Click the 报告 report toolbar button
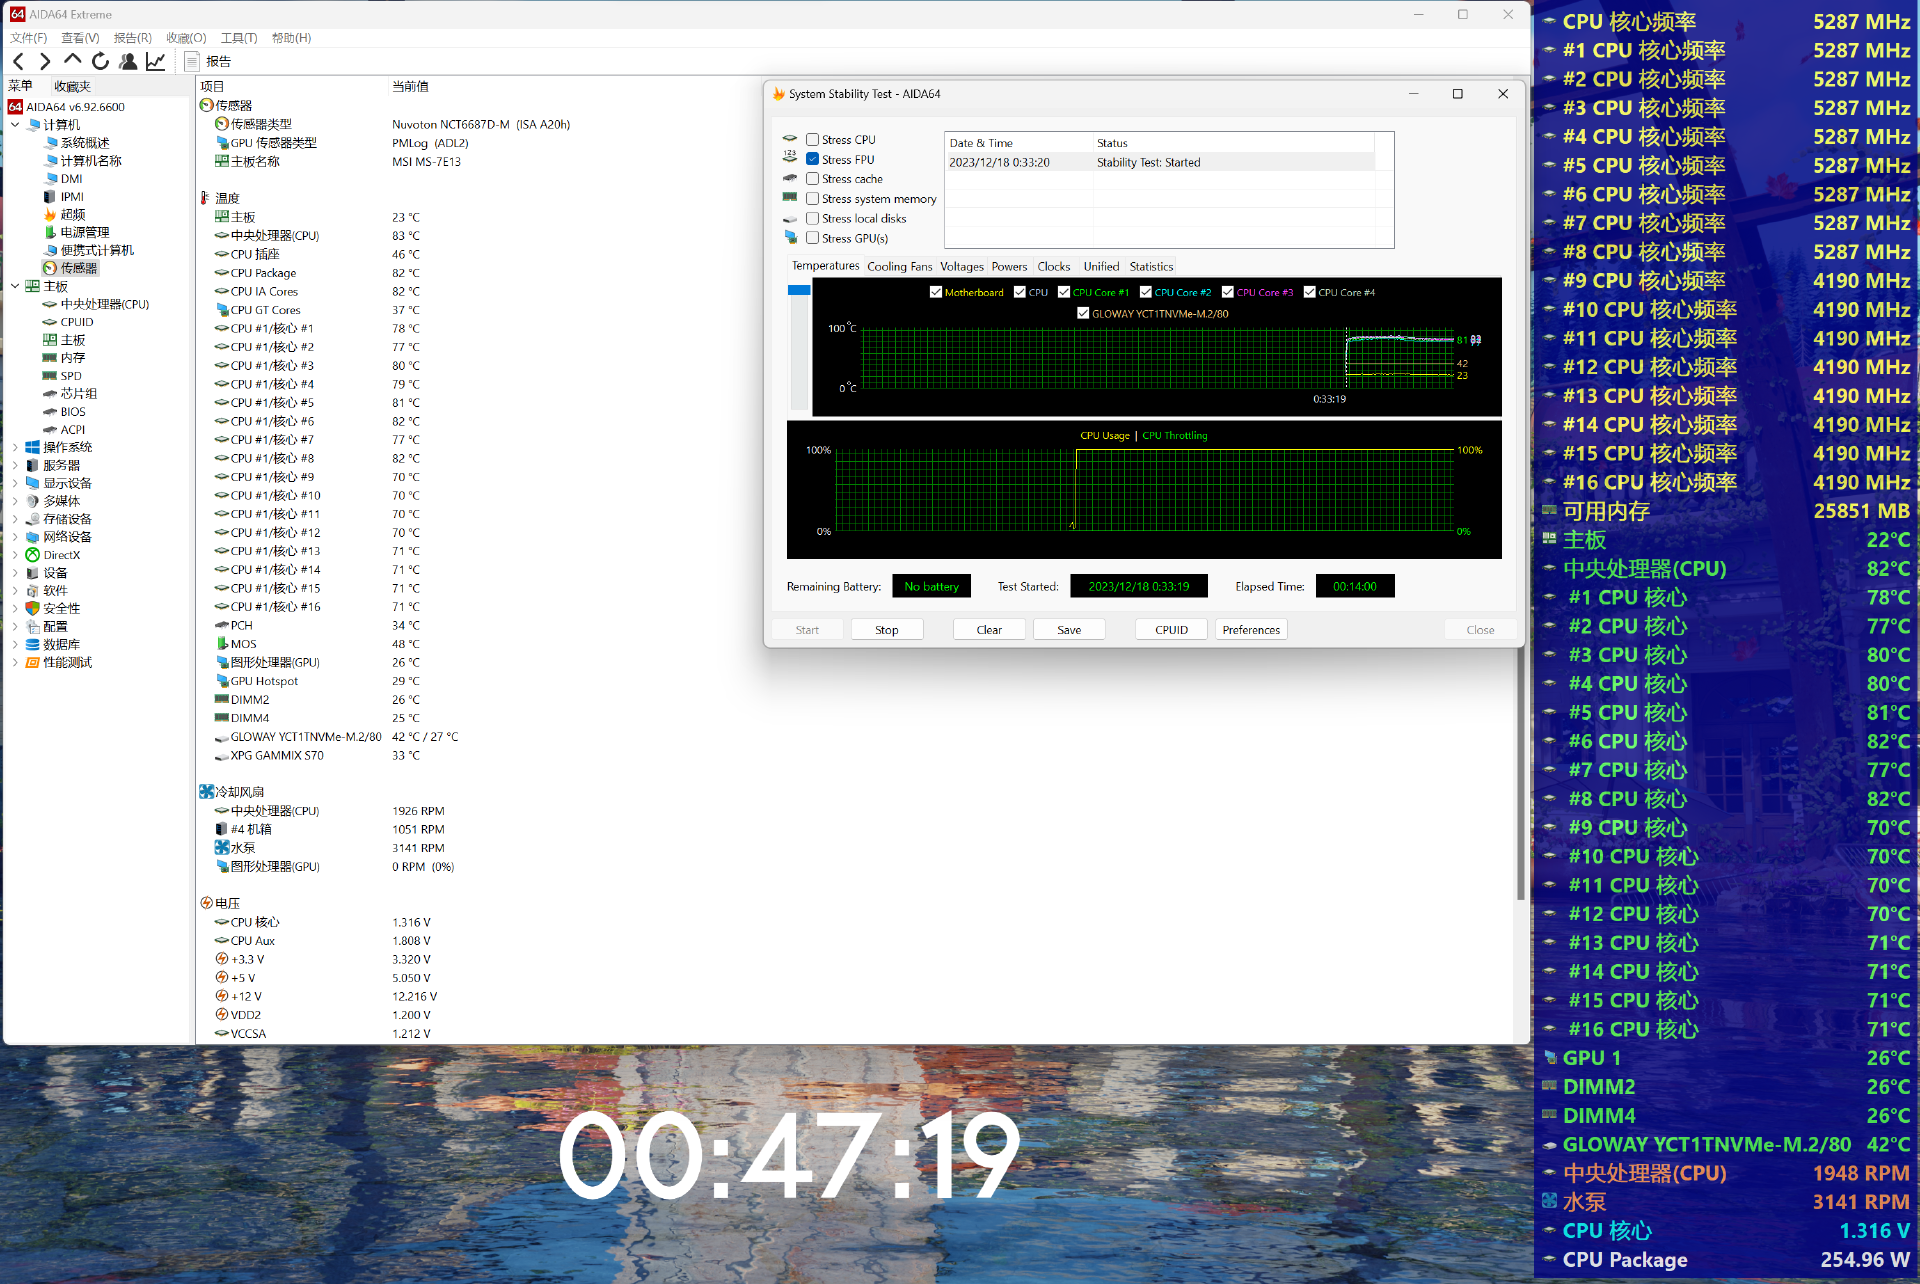 coord(208,62)
